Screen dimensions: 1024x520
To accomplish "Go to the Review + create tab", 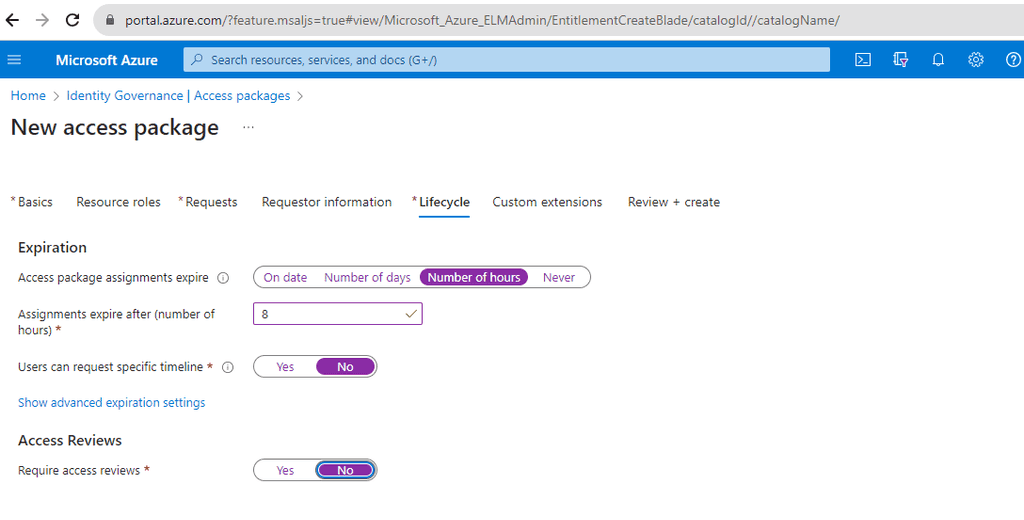I will click(x=673, y=202).
